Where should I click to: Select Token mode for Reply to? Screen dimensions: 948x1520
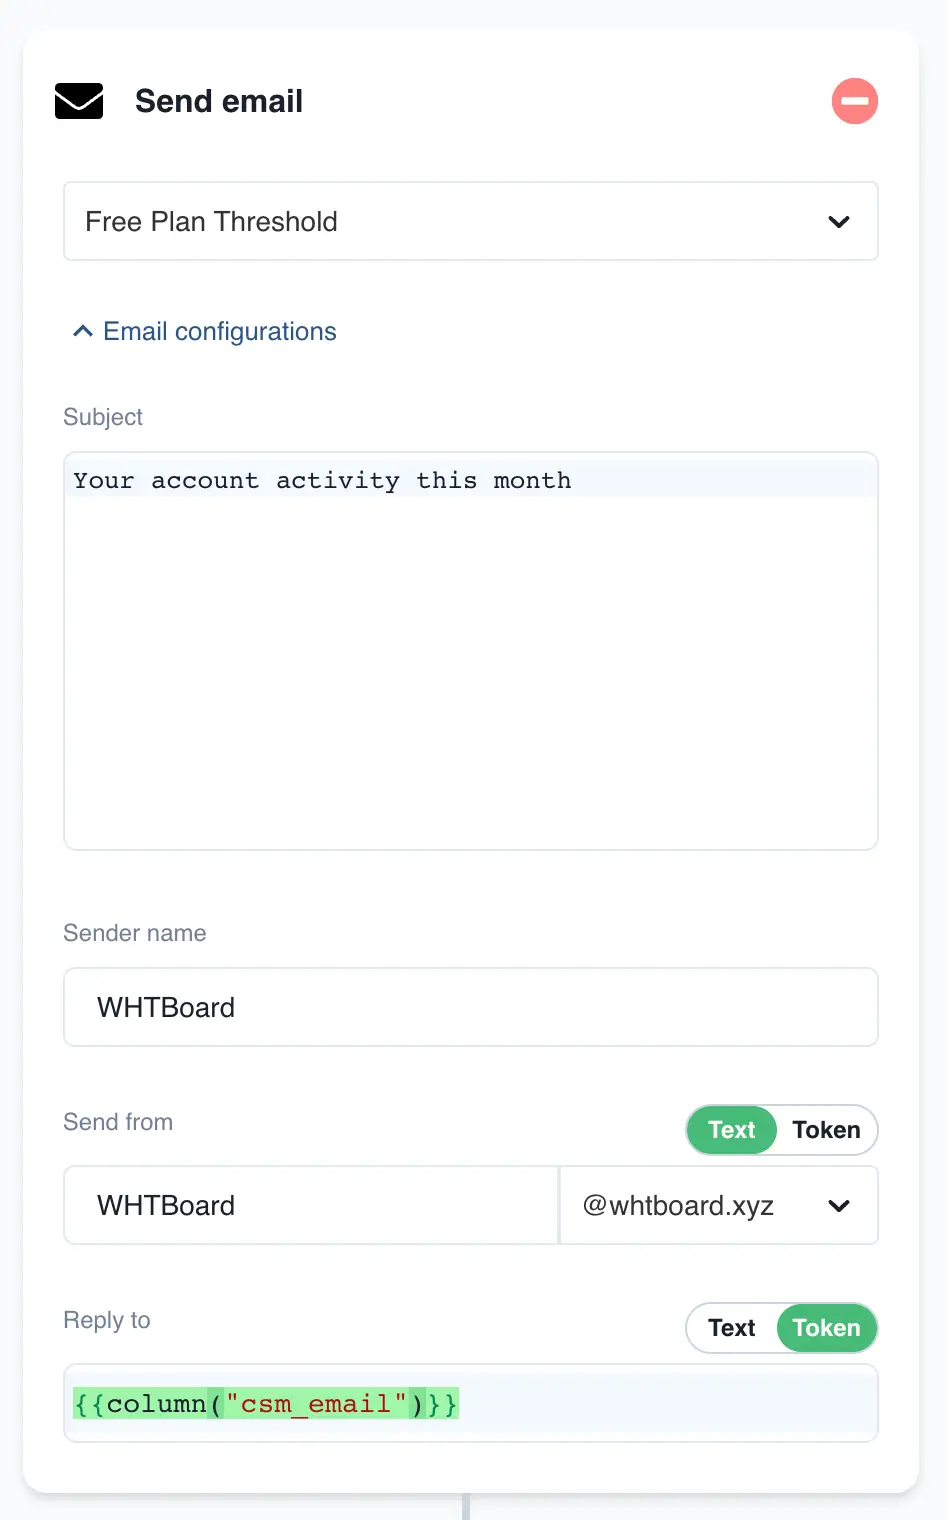(826, 1328)
